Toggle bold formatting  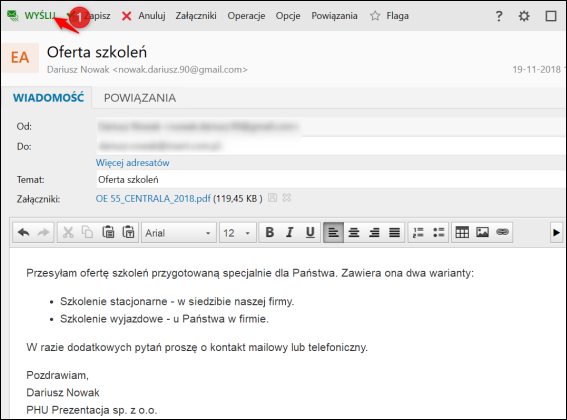tap(270, 232)
